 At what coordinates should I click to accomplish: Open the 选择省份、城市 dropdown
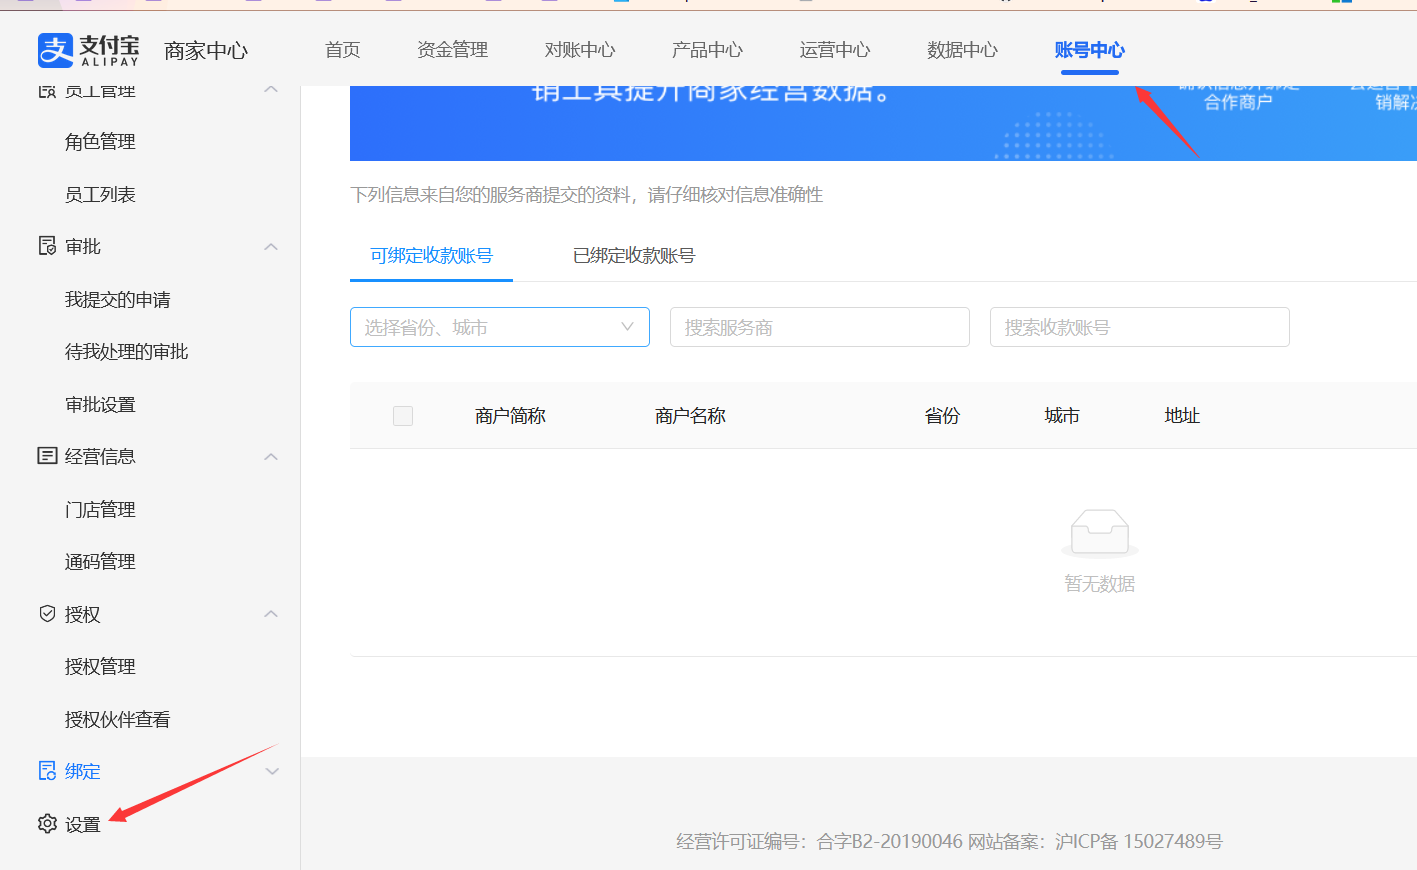click(x=500, y=327)
